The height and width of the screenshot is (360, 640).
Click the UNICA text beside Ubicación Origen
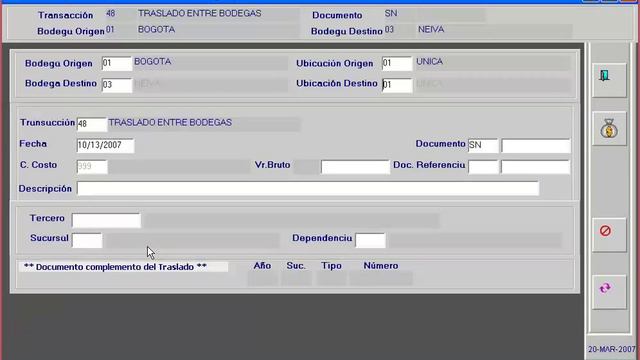tap(429, 62)
